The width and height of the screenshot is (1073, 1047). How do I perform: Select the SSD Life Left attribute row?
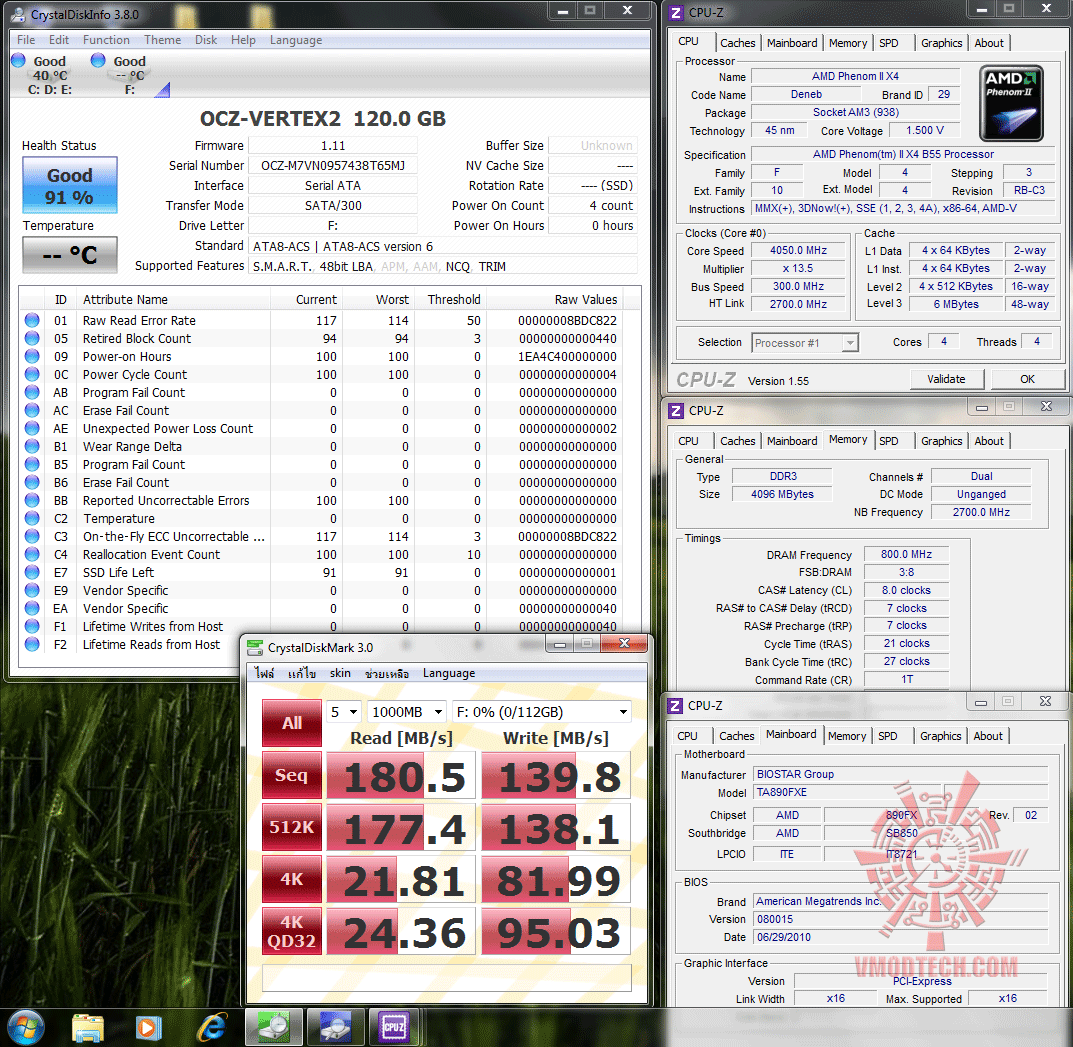(118, 573)
